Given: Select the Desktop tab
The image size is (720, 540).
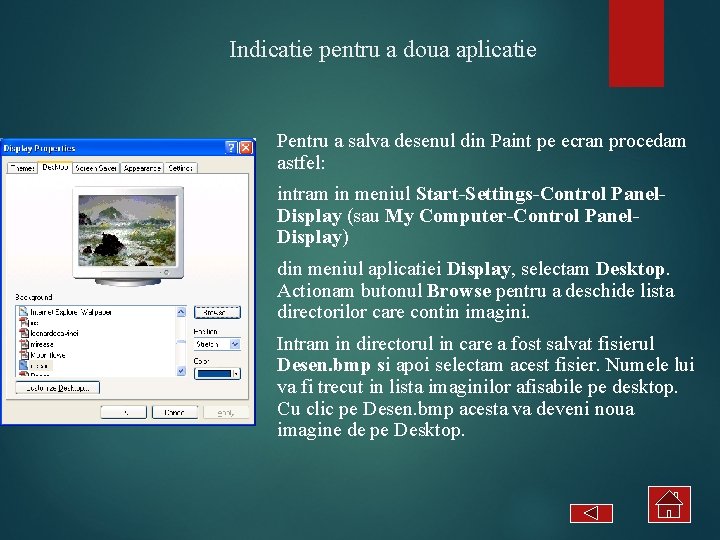Looking at the screenshot, I should coord(55,167).
